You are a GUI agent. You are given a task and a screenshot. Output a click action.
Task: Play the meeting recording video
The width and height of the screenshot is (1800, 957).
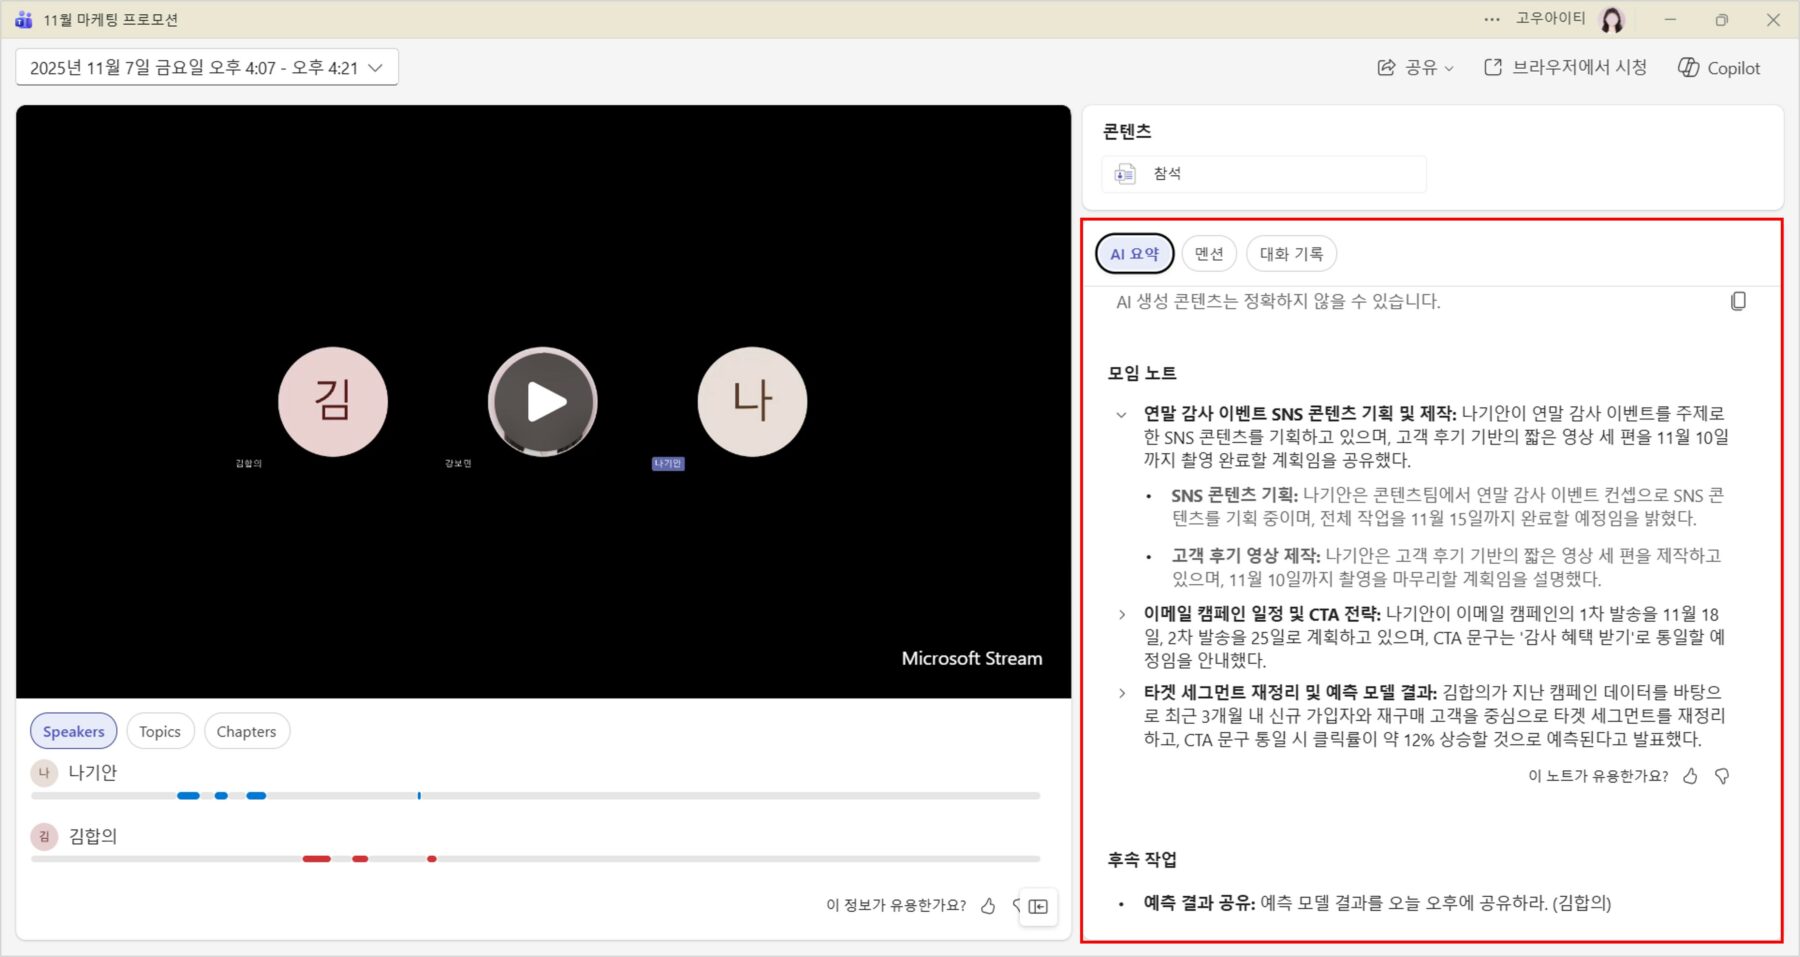click(x=543, y=402)
